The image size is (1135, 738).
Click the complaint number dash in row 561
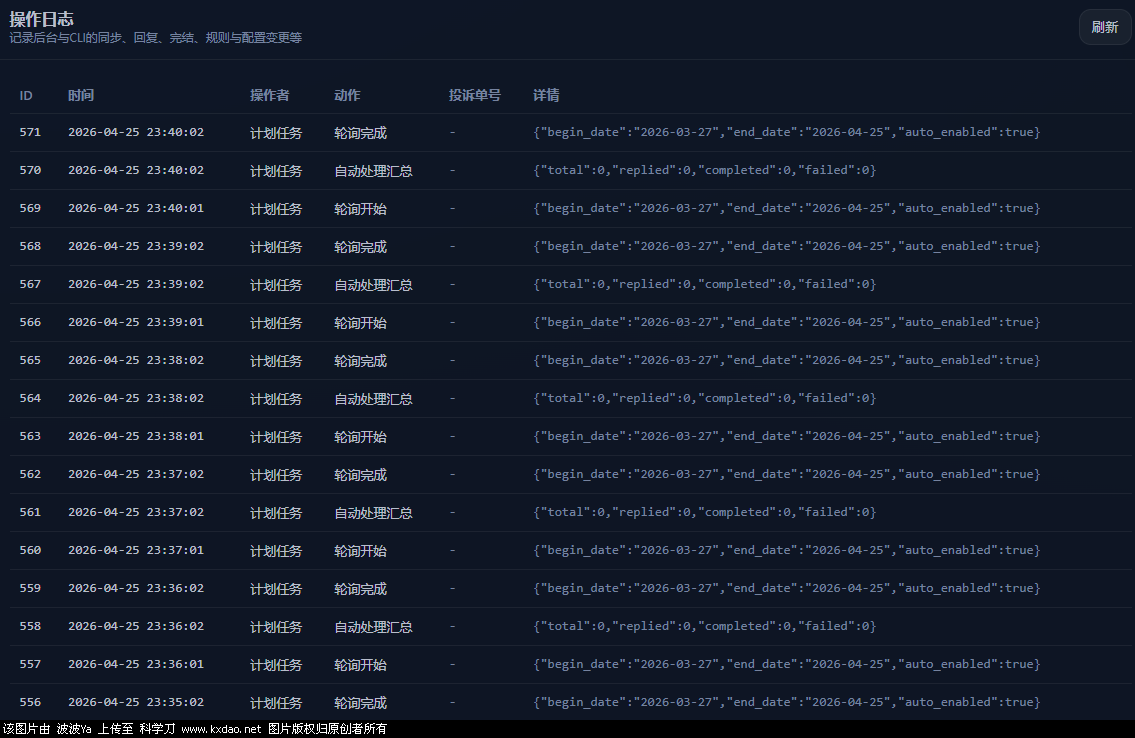(x=452, y=513)
